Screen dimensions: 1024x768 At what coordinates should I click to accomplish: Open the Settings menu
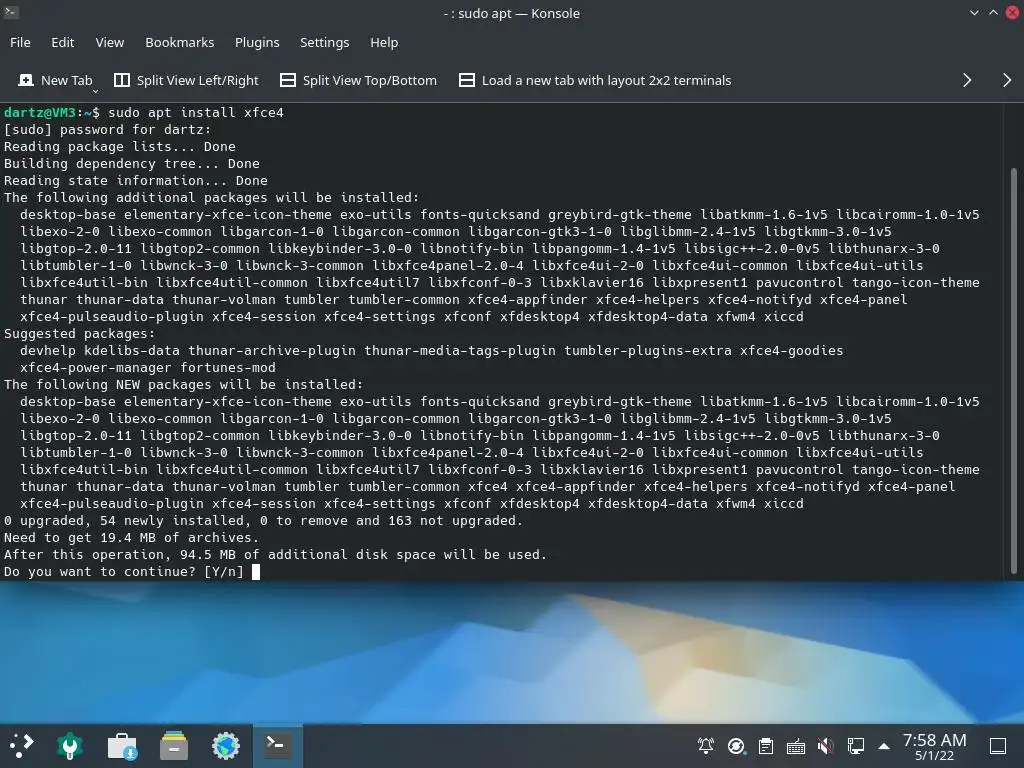[324, 42]
